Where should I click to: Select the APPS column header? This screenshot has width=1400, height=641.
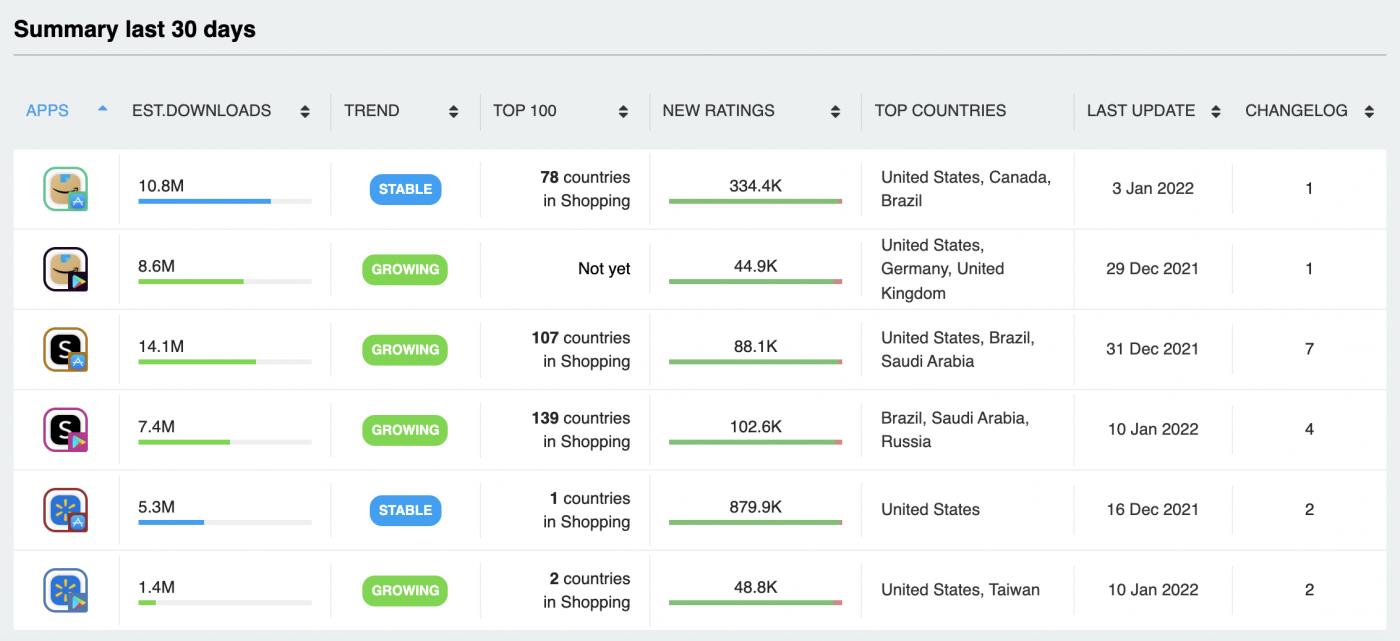(47, 111)
